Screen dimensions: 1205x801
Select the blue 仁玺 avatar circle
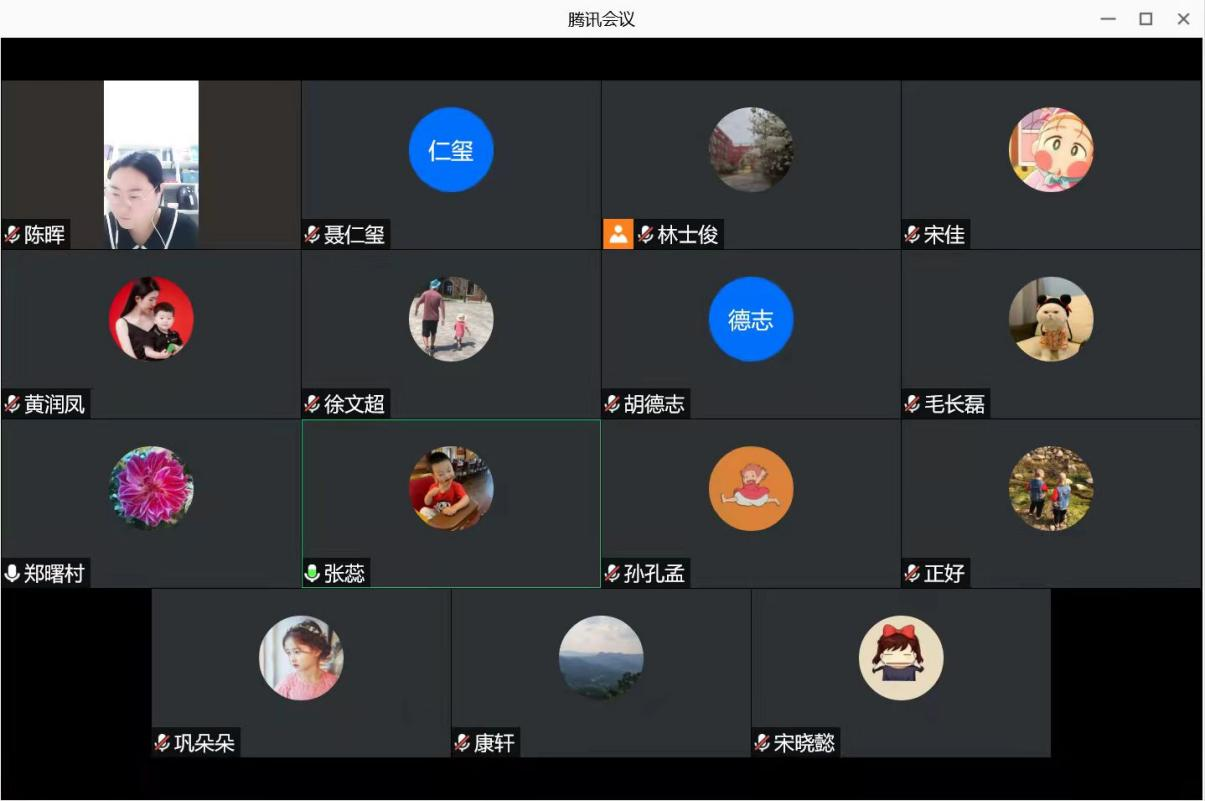tap(451, 150)
